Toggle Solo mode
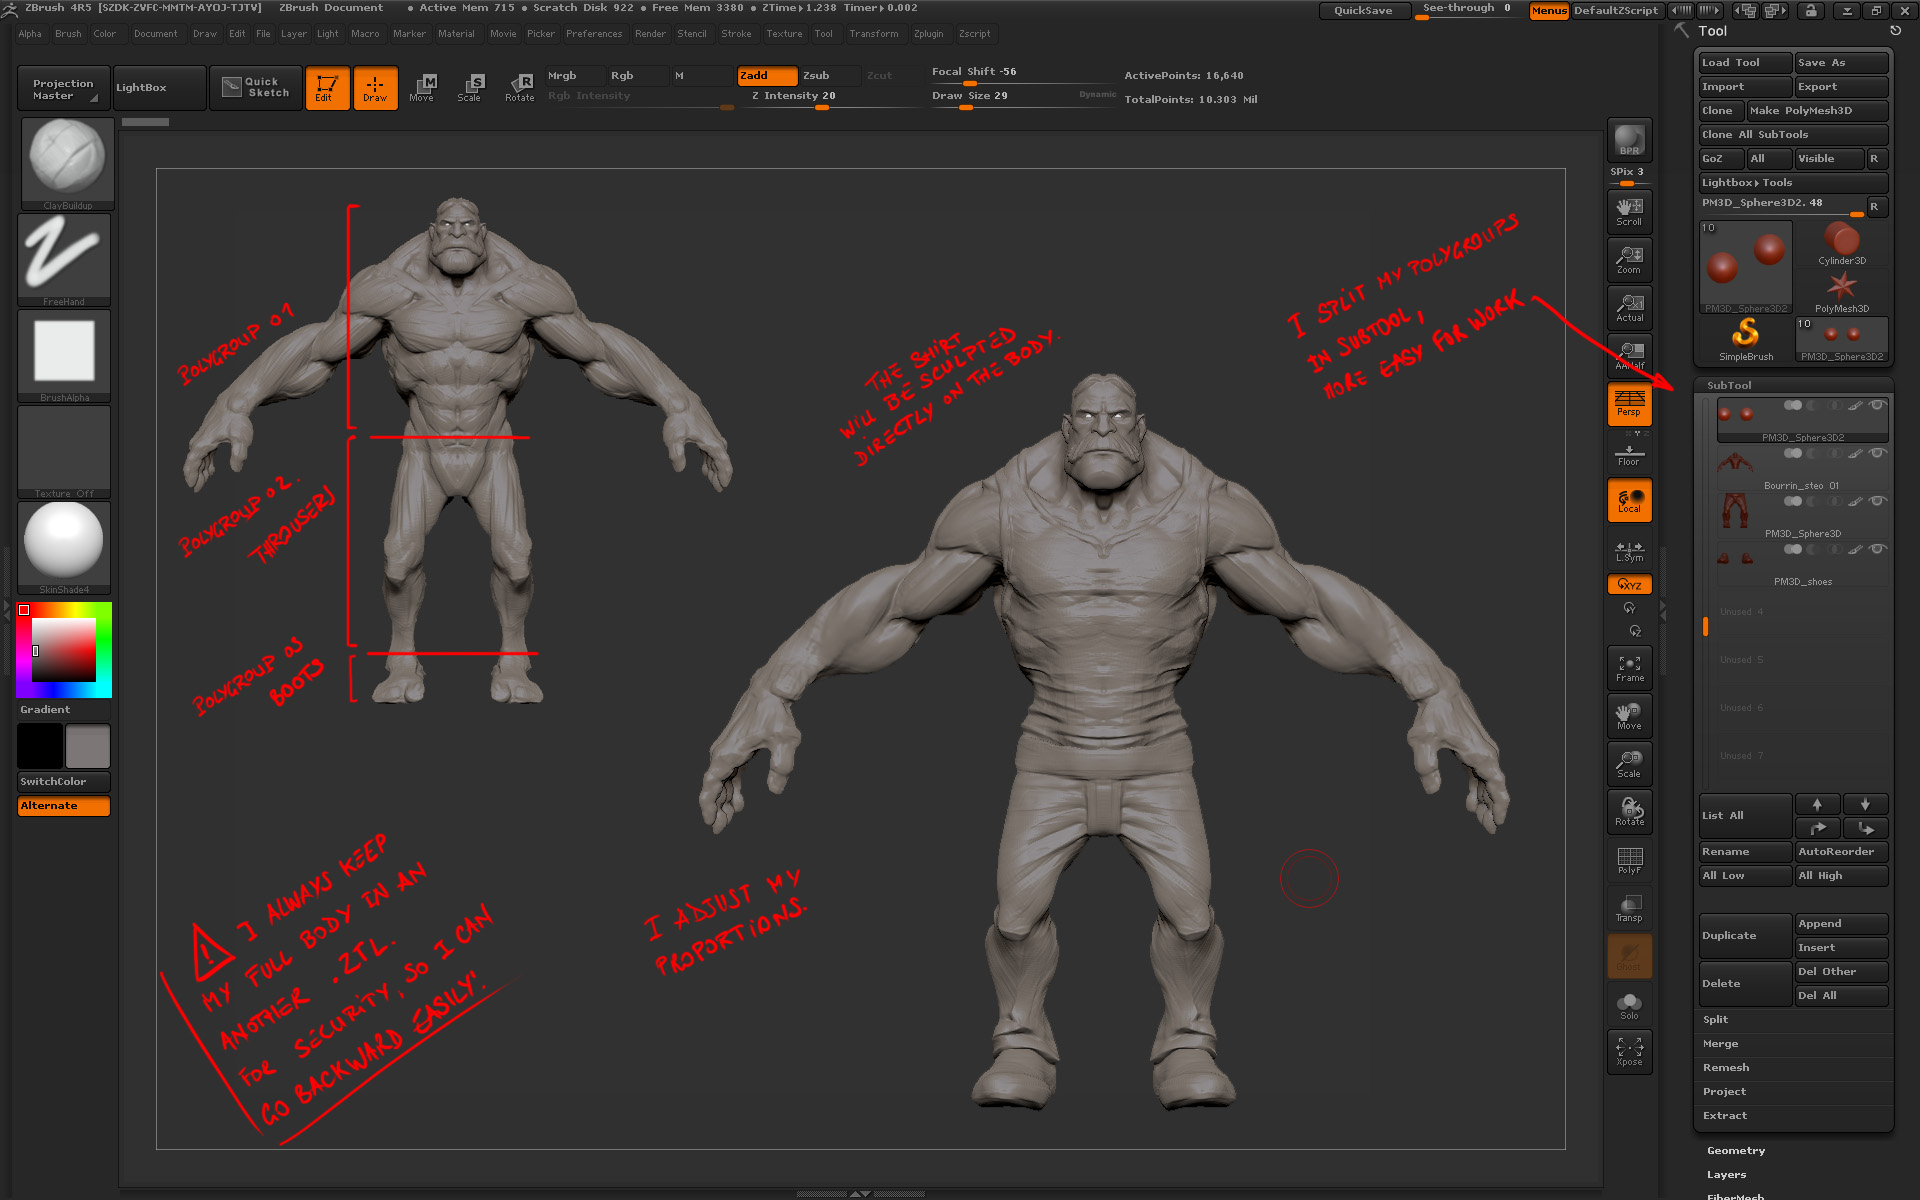The height and width of the screenshot is (1200, 1920). coord(1629,1006)
